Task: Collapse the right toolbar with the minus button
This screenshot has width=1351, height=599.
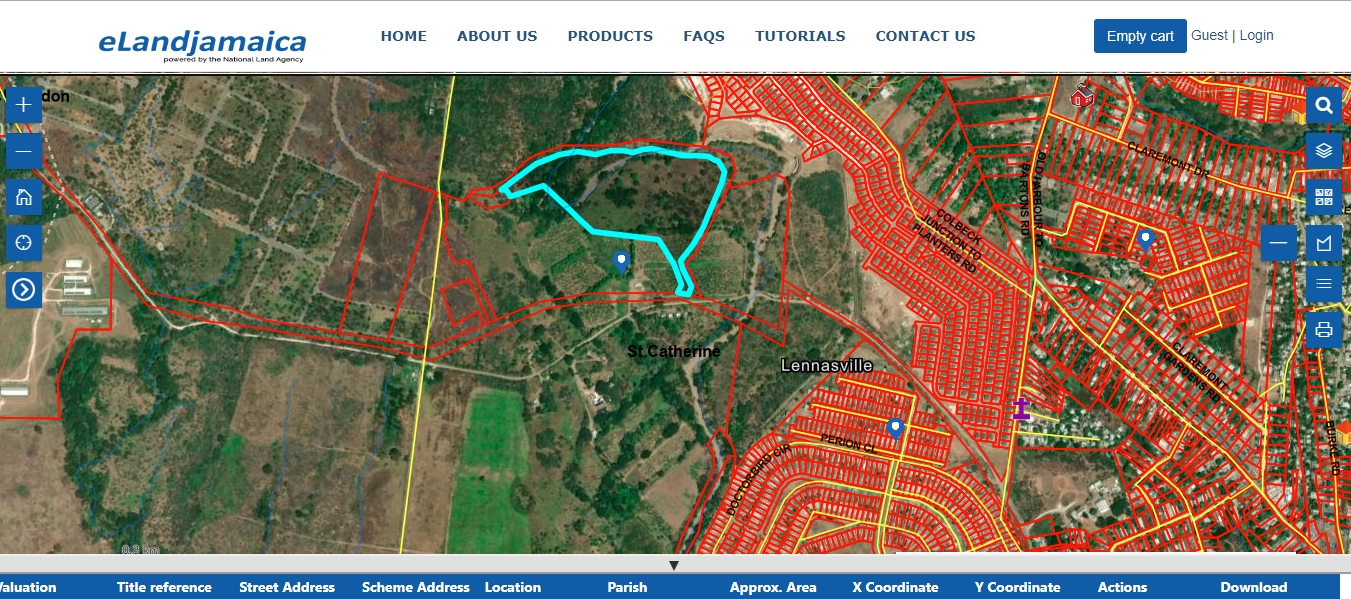Action: [1278, 243]
